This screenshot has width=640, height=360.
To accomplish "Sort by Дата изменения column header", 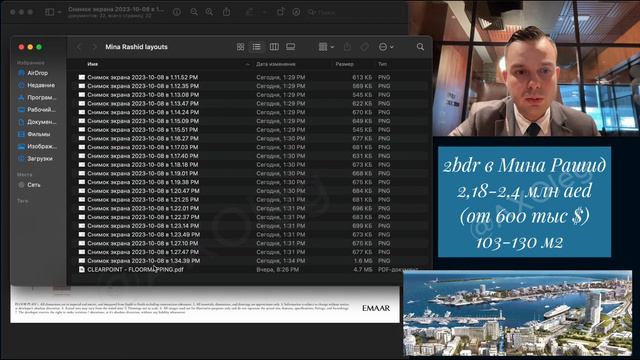I will pyautogui.click(x=276, y=64).
